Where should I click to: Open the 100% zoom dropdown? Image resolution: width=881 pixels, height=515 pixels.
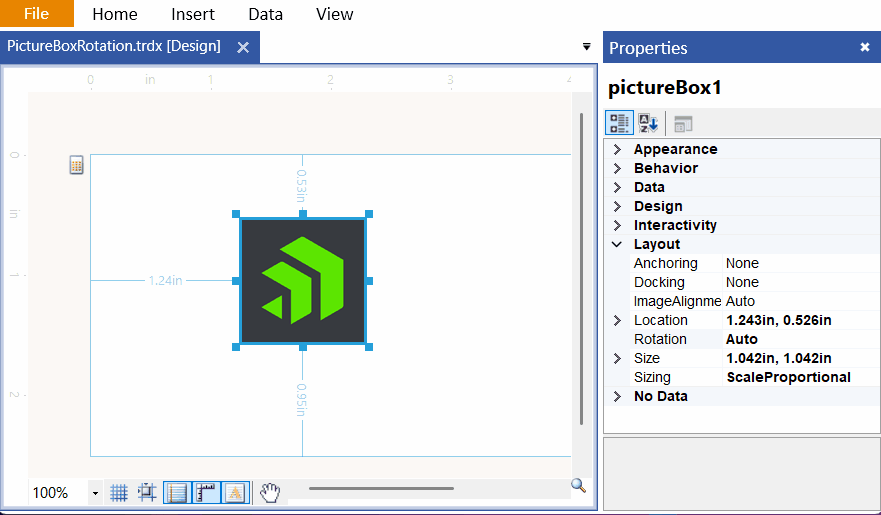(x=95, y=494)
